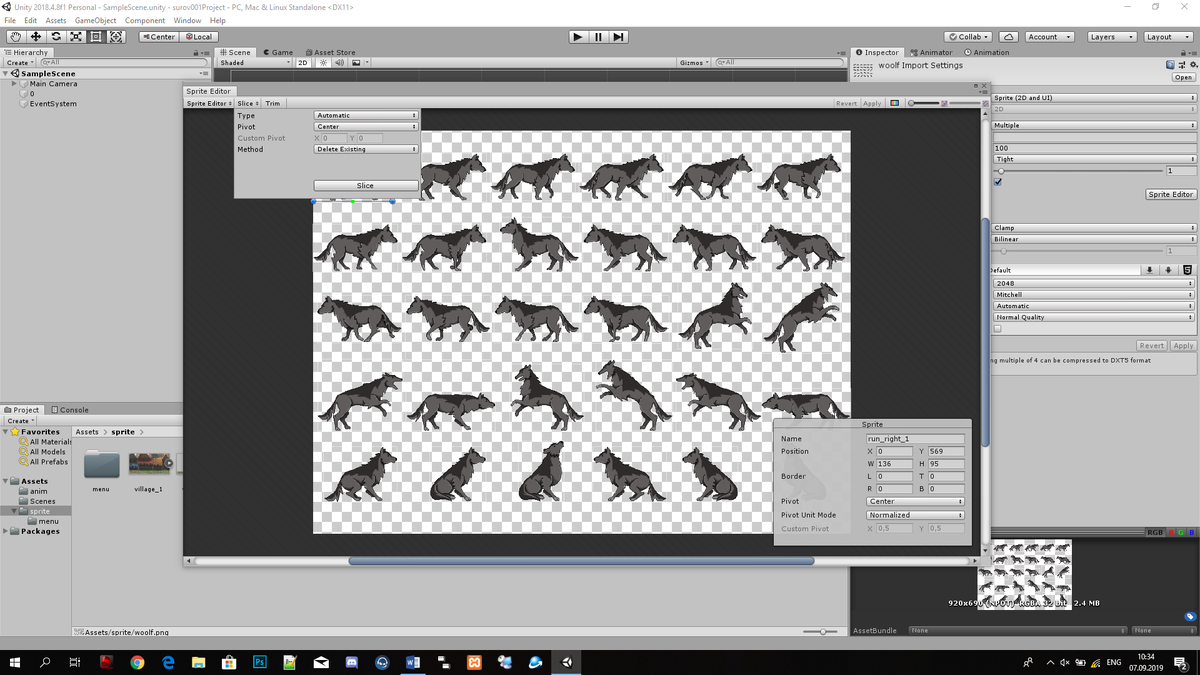Open Wrap Mode Clamp dropdown
The height and width of the screenshot is (675, 1200).
pos(1094,228)
